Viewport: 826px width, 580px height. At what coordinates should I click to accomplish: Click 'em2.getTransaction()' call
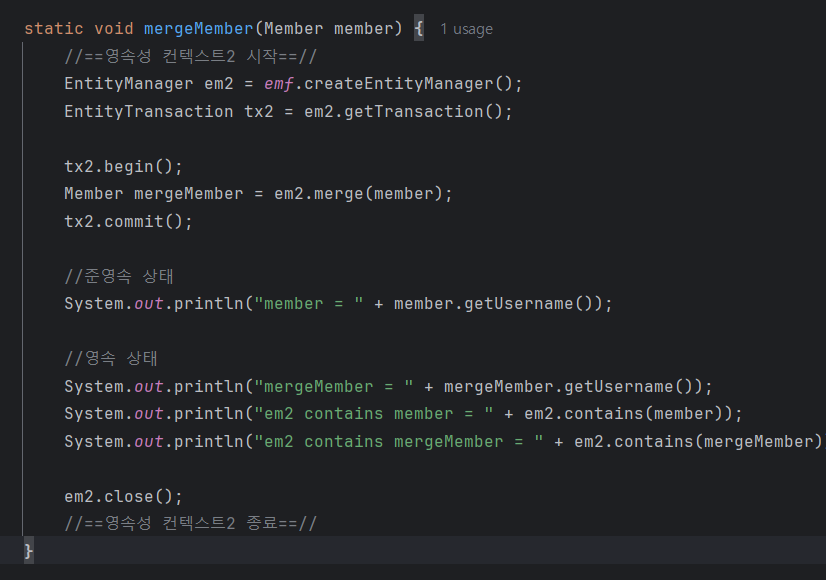(x=404, y=111)
